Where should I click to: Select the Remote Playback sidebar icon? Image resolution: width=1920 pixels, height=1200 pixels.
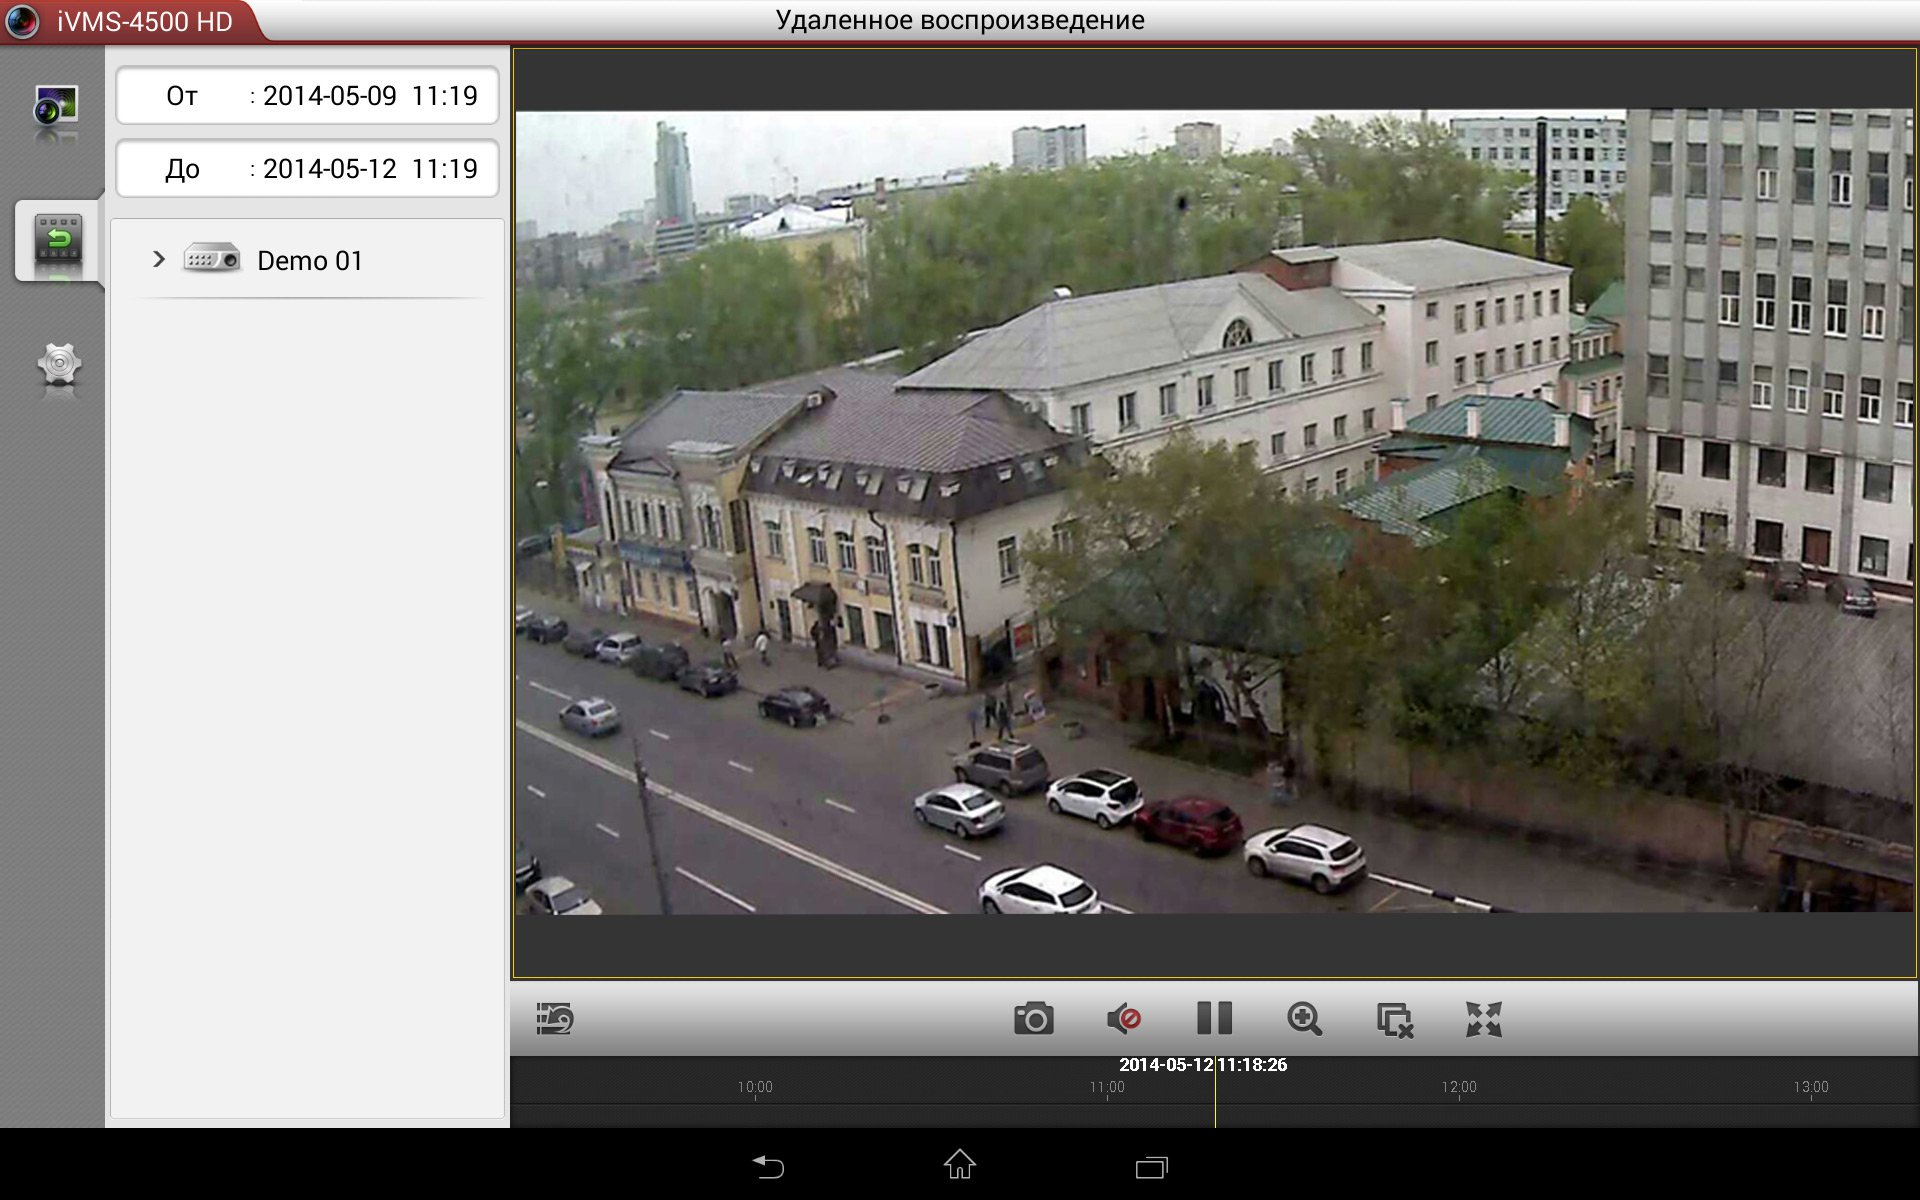pos(58,240)
